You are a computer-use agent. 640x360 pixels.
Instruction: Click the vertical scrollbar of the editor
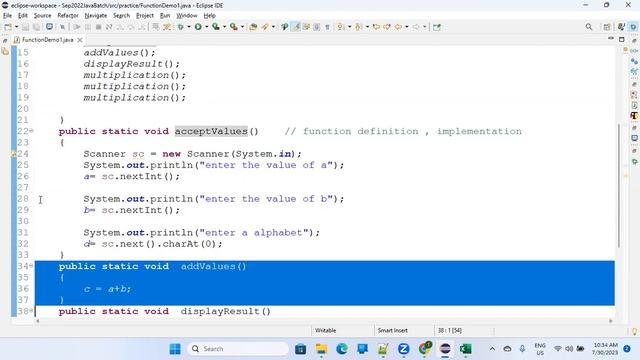coord(618,185)
